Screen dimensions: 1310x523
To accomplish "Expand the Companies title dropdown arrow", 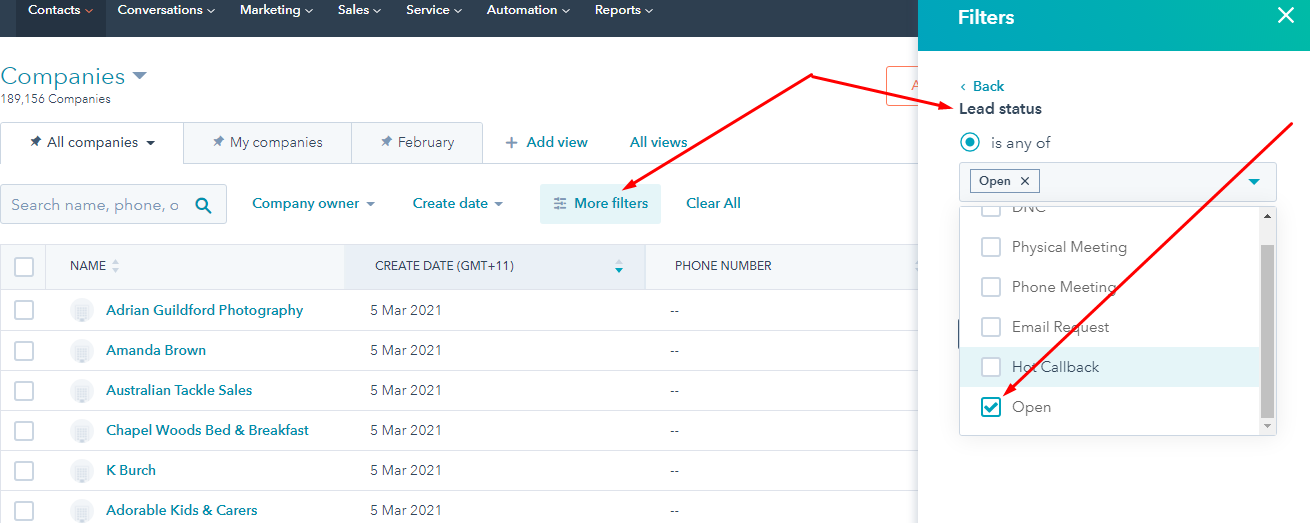I will point(140,76).
